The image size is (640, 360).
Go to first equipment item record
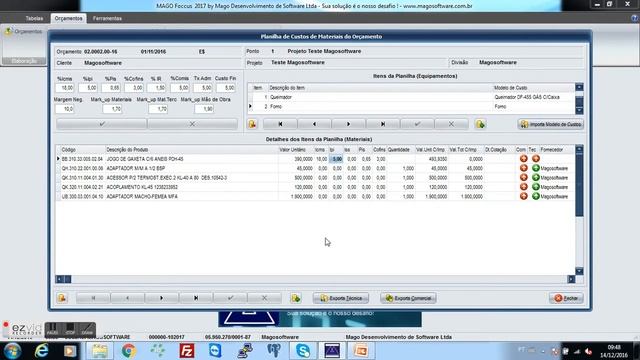tap(280, 124)
